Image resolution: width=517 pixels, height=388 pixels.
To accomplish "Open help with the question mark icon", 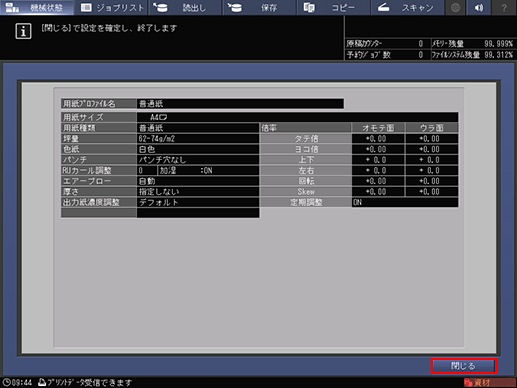I will pos(504,7).
